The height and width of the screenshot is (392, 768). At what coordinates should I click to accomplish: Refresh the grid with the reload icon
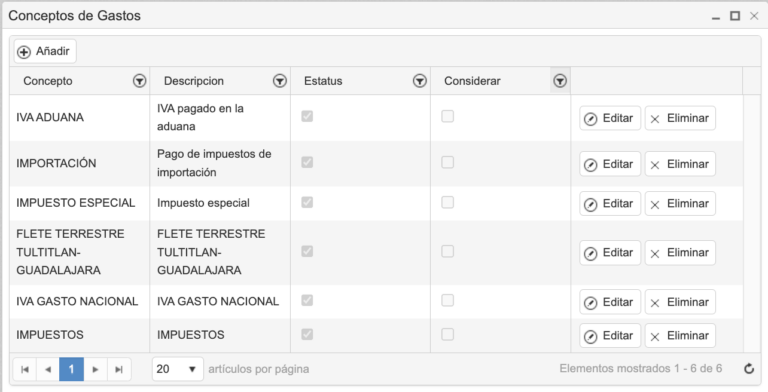749,369
